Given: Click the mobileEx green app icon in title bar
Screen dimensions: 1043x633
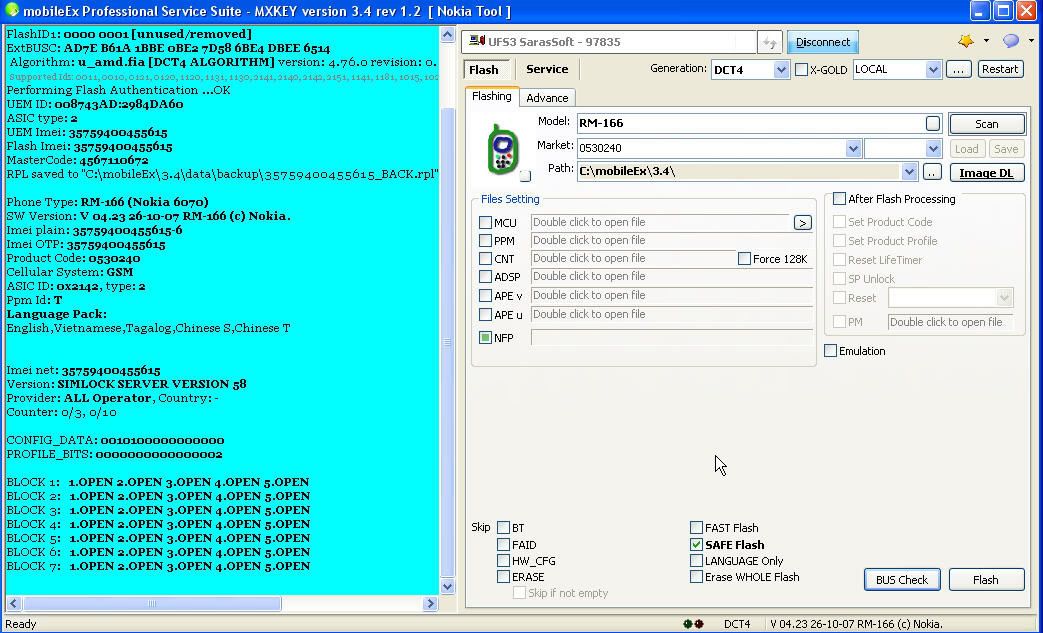Looking at the screenshot, I should click(x=11, y=11).
